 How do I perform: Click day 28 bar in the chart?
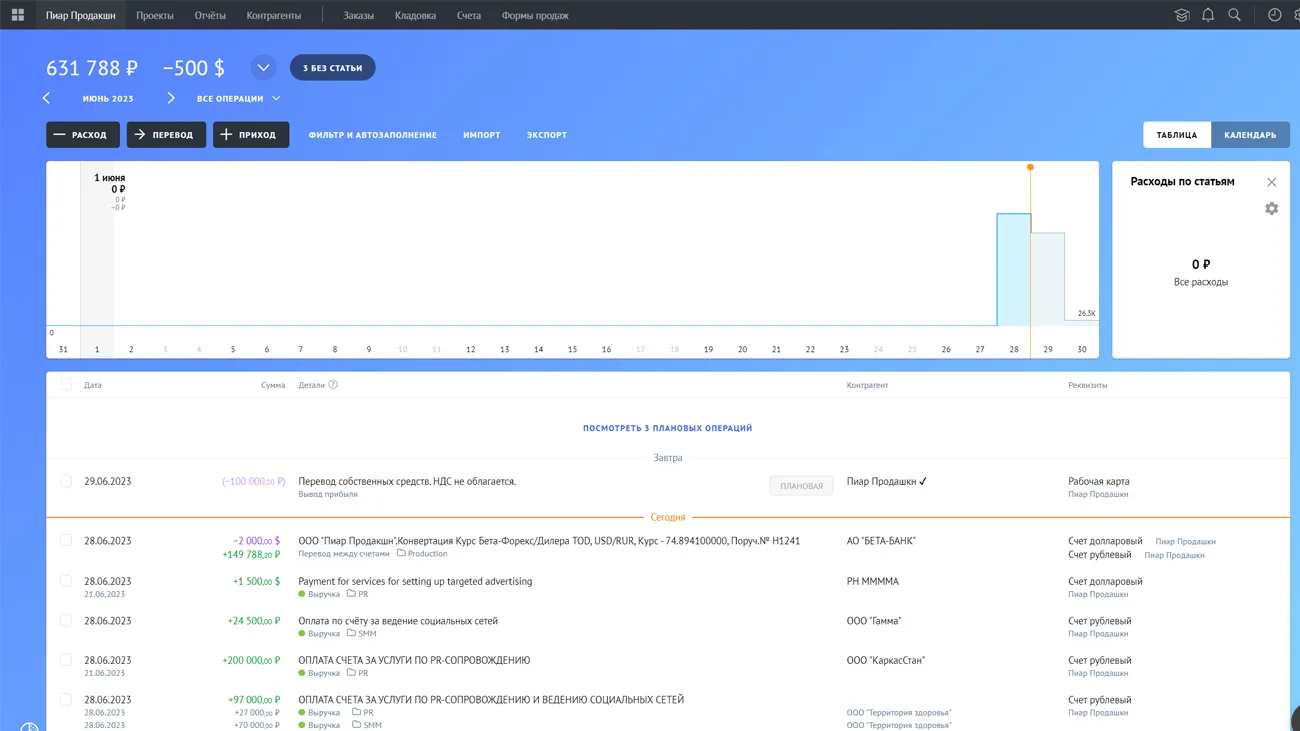1013,270
